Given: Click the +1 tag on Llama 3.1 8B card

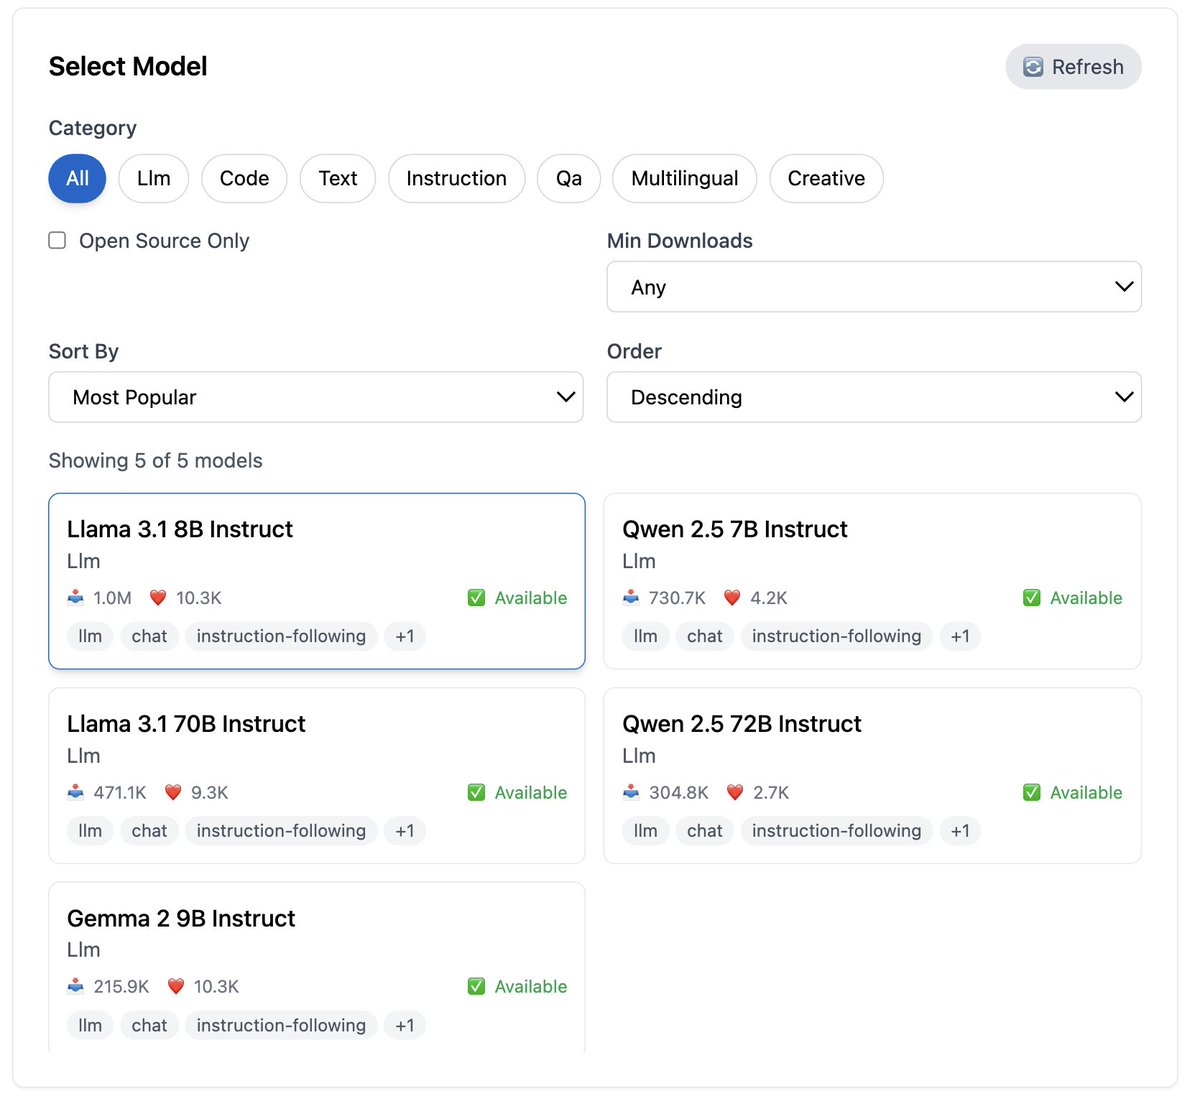Looking at the screenshot, I should (x=405, y=636).
